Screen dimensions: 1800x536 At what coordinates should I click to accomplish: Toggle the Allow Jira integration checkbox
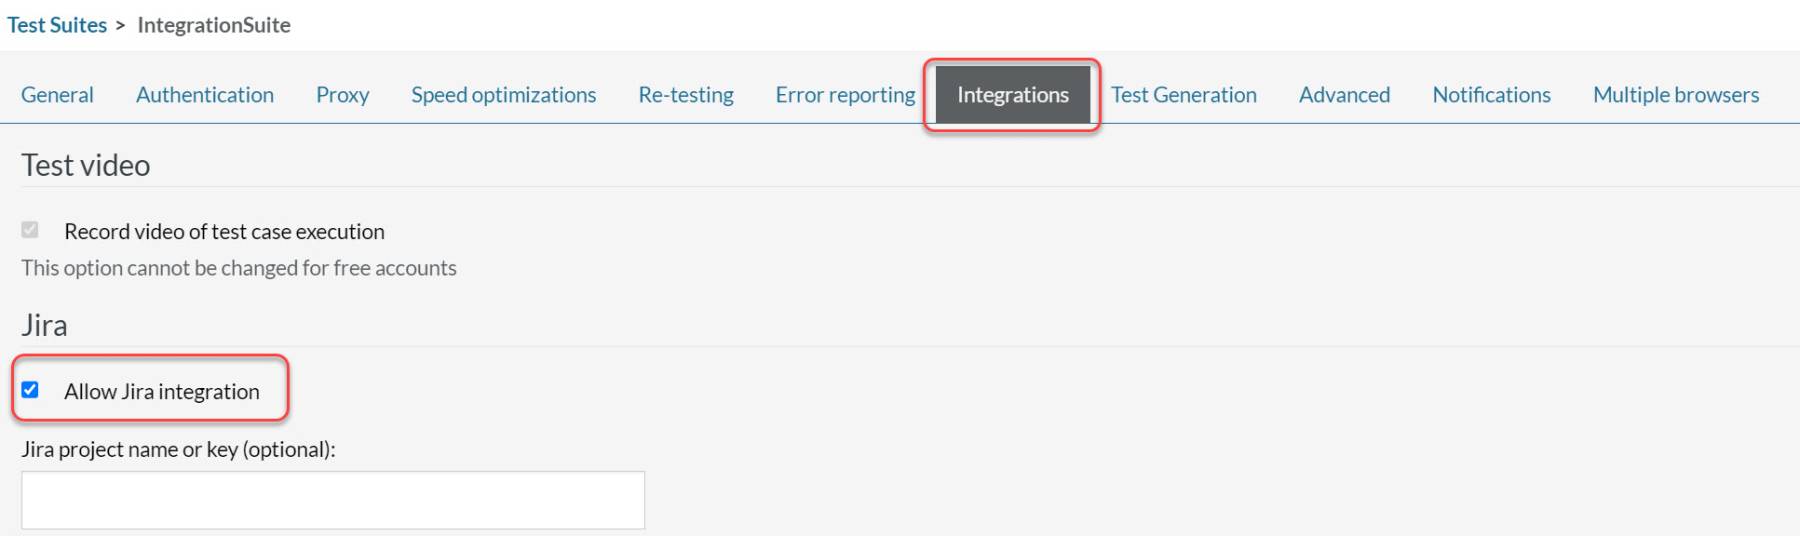click(x=30, y=390)
